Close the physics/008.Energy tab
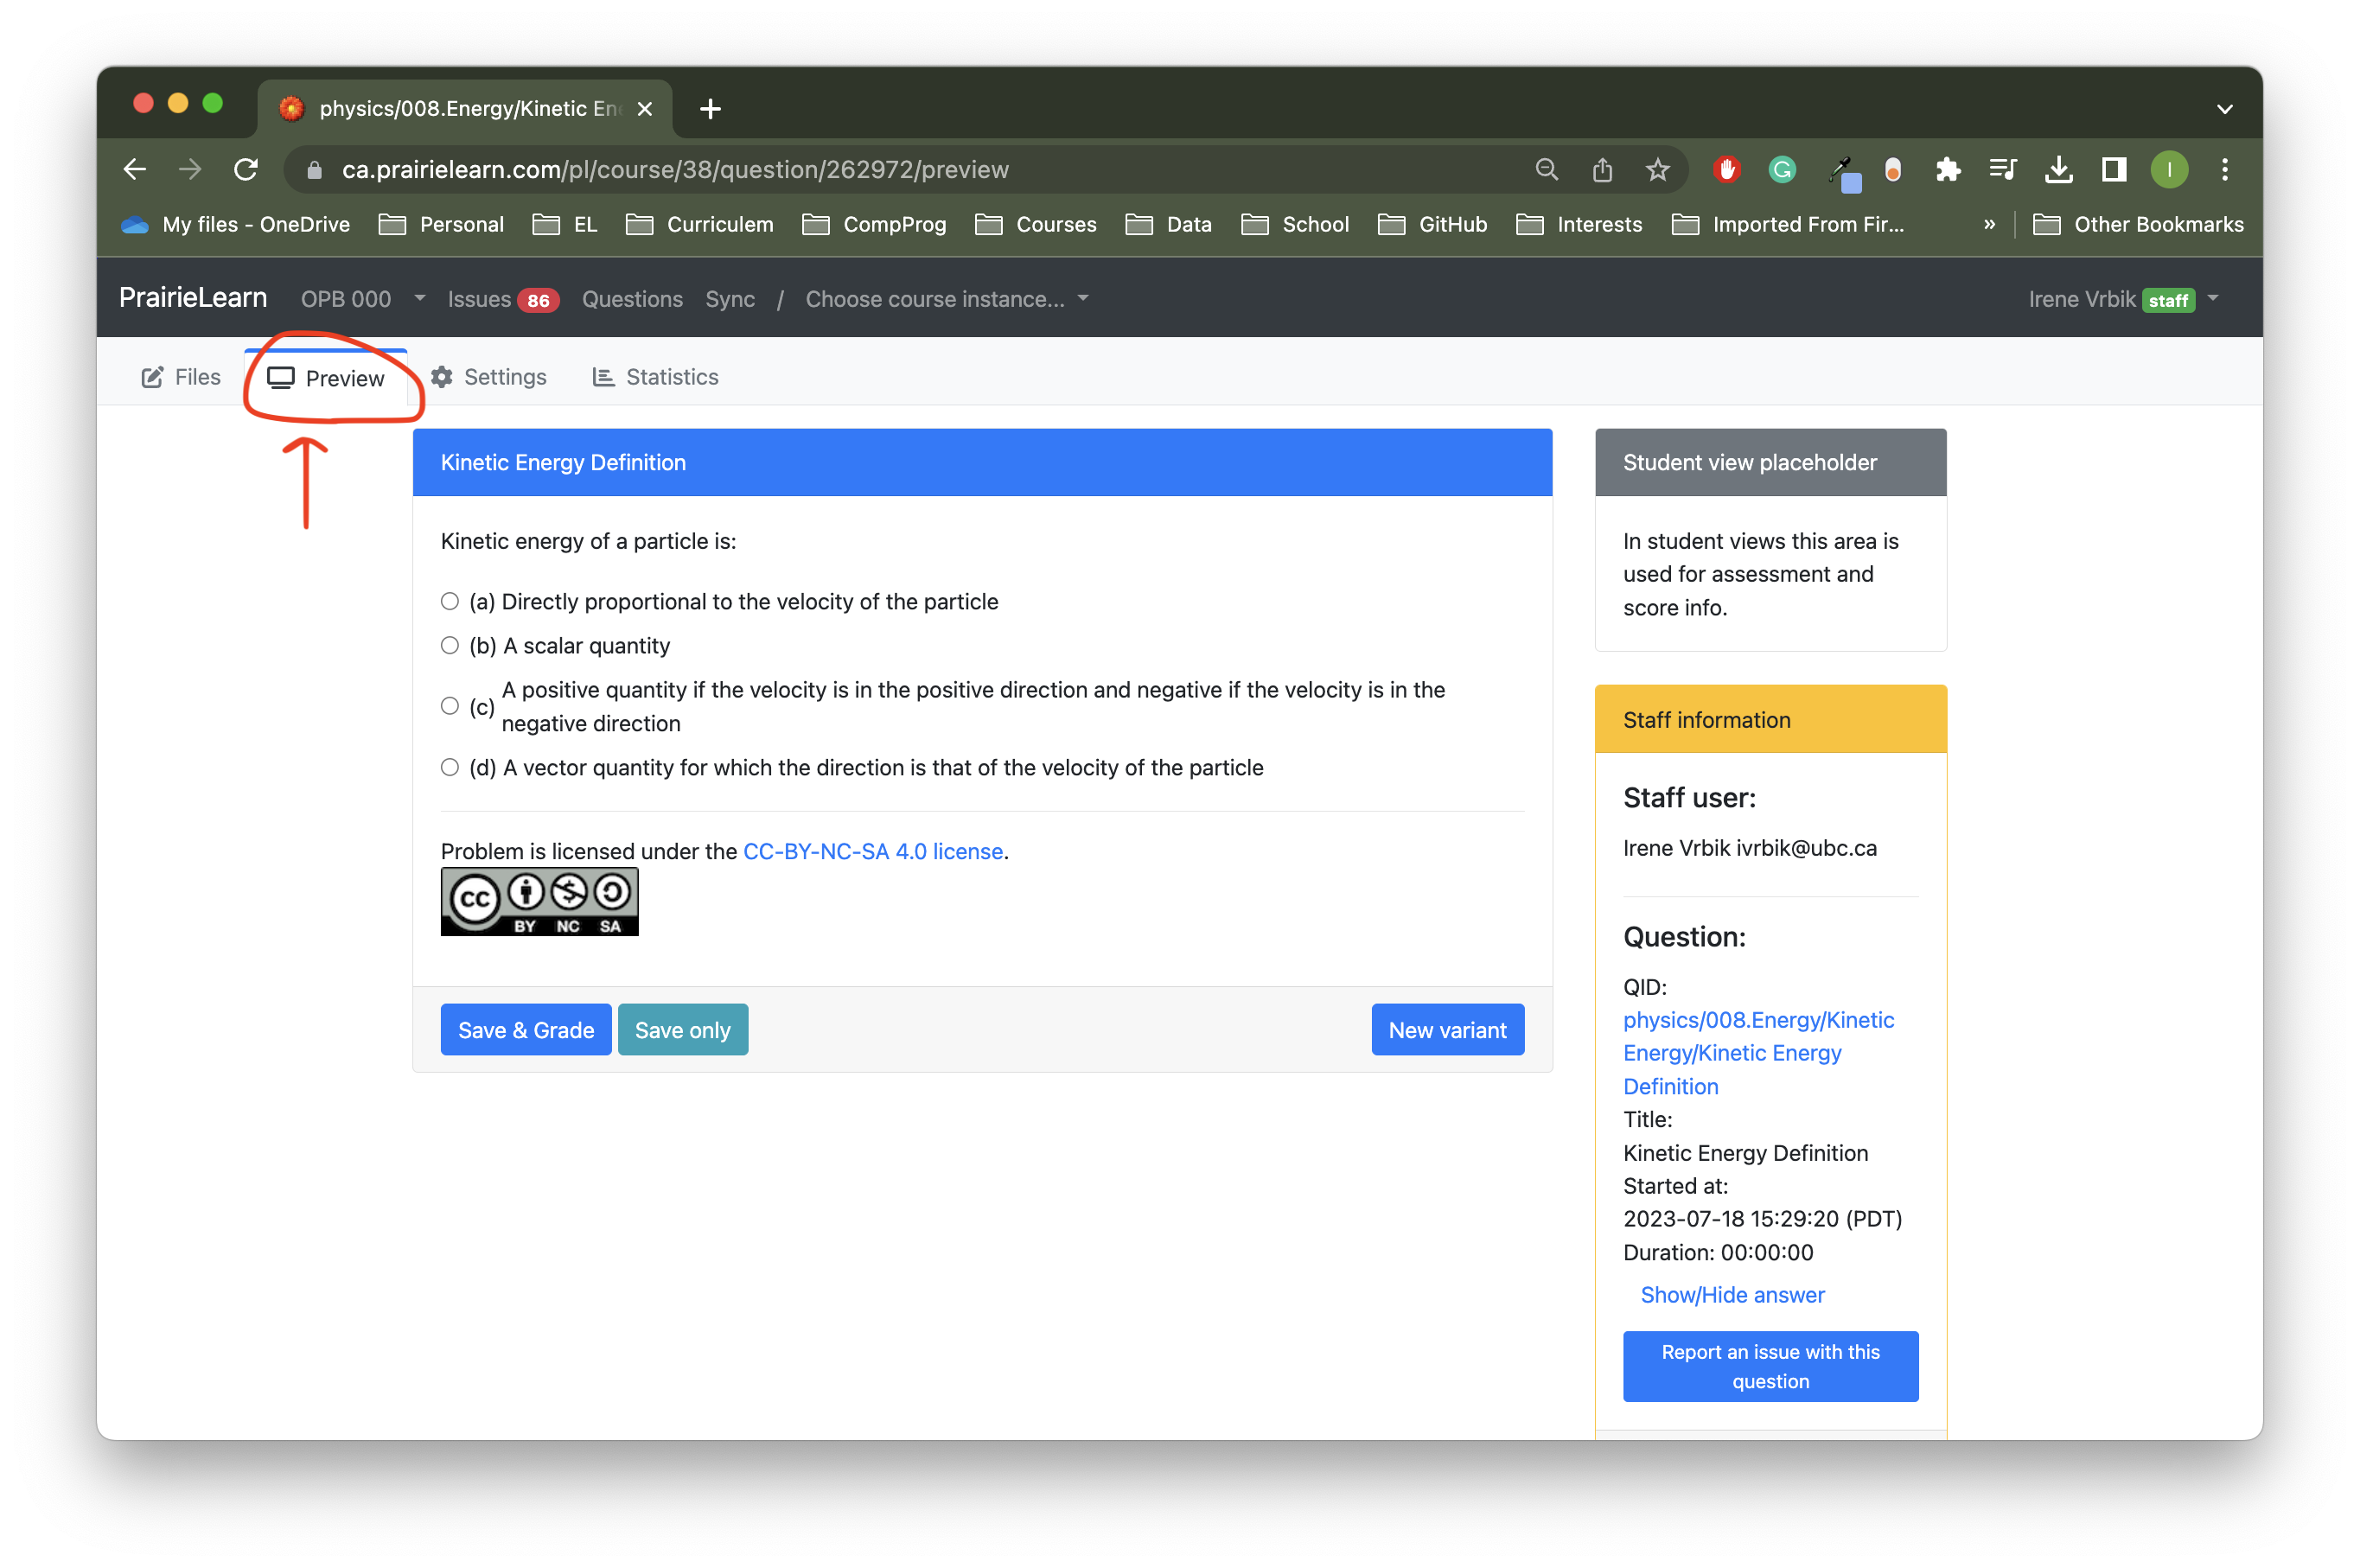2360x1568 pixels. point(645,108)
